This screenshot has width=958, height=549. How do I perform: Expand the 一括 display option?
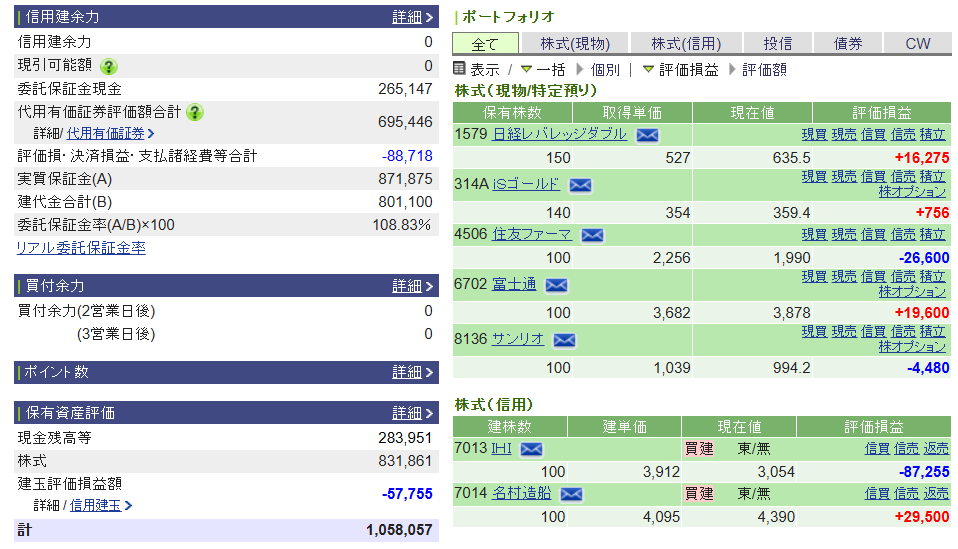(x=542, y=70)
